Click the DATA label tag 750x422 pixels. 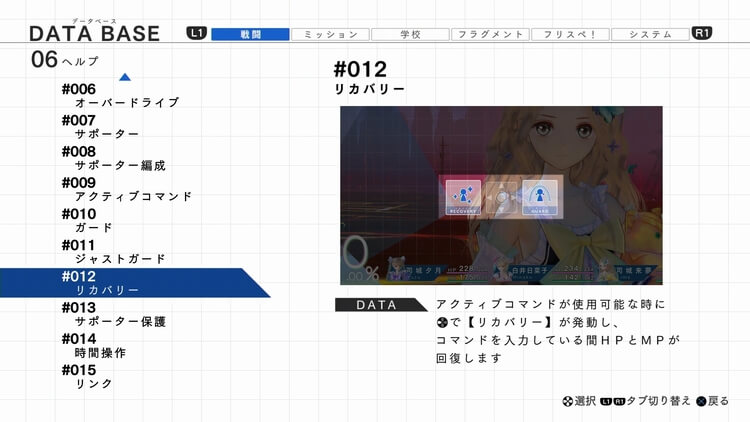point(381,305)
